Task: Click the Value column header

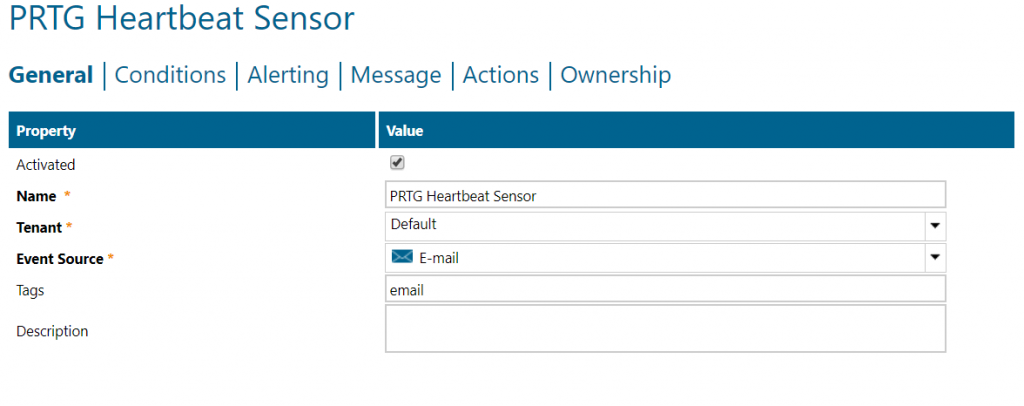Action: point(405,131)
